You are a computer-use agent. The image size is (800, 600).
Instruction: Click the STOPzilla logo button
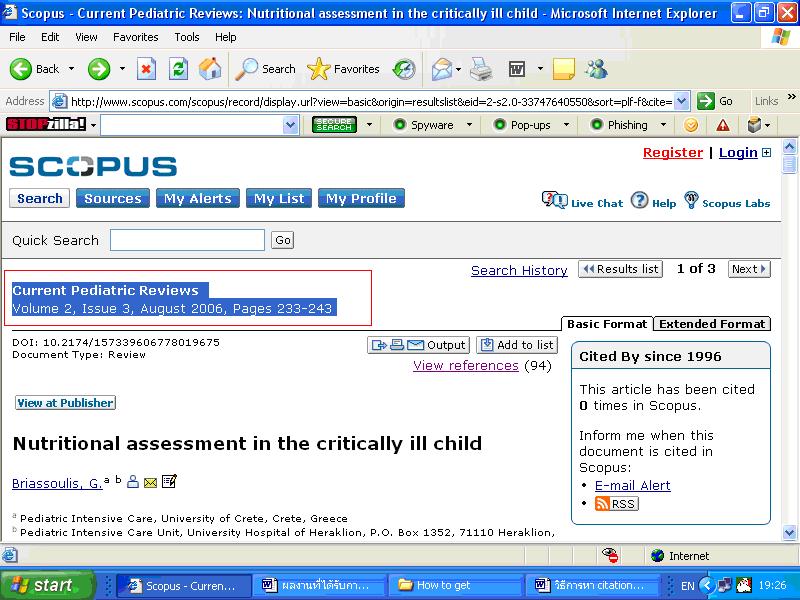click(x=46, y=124)
